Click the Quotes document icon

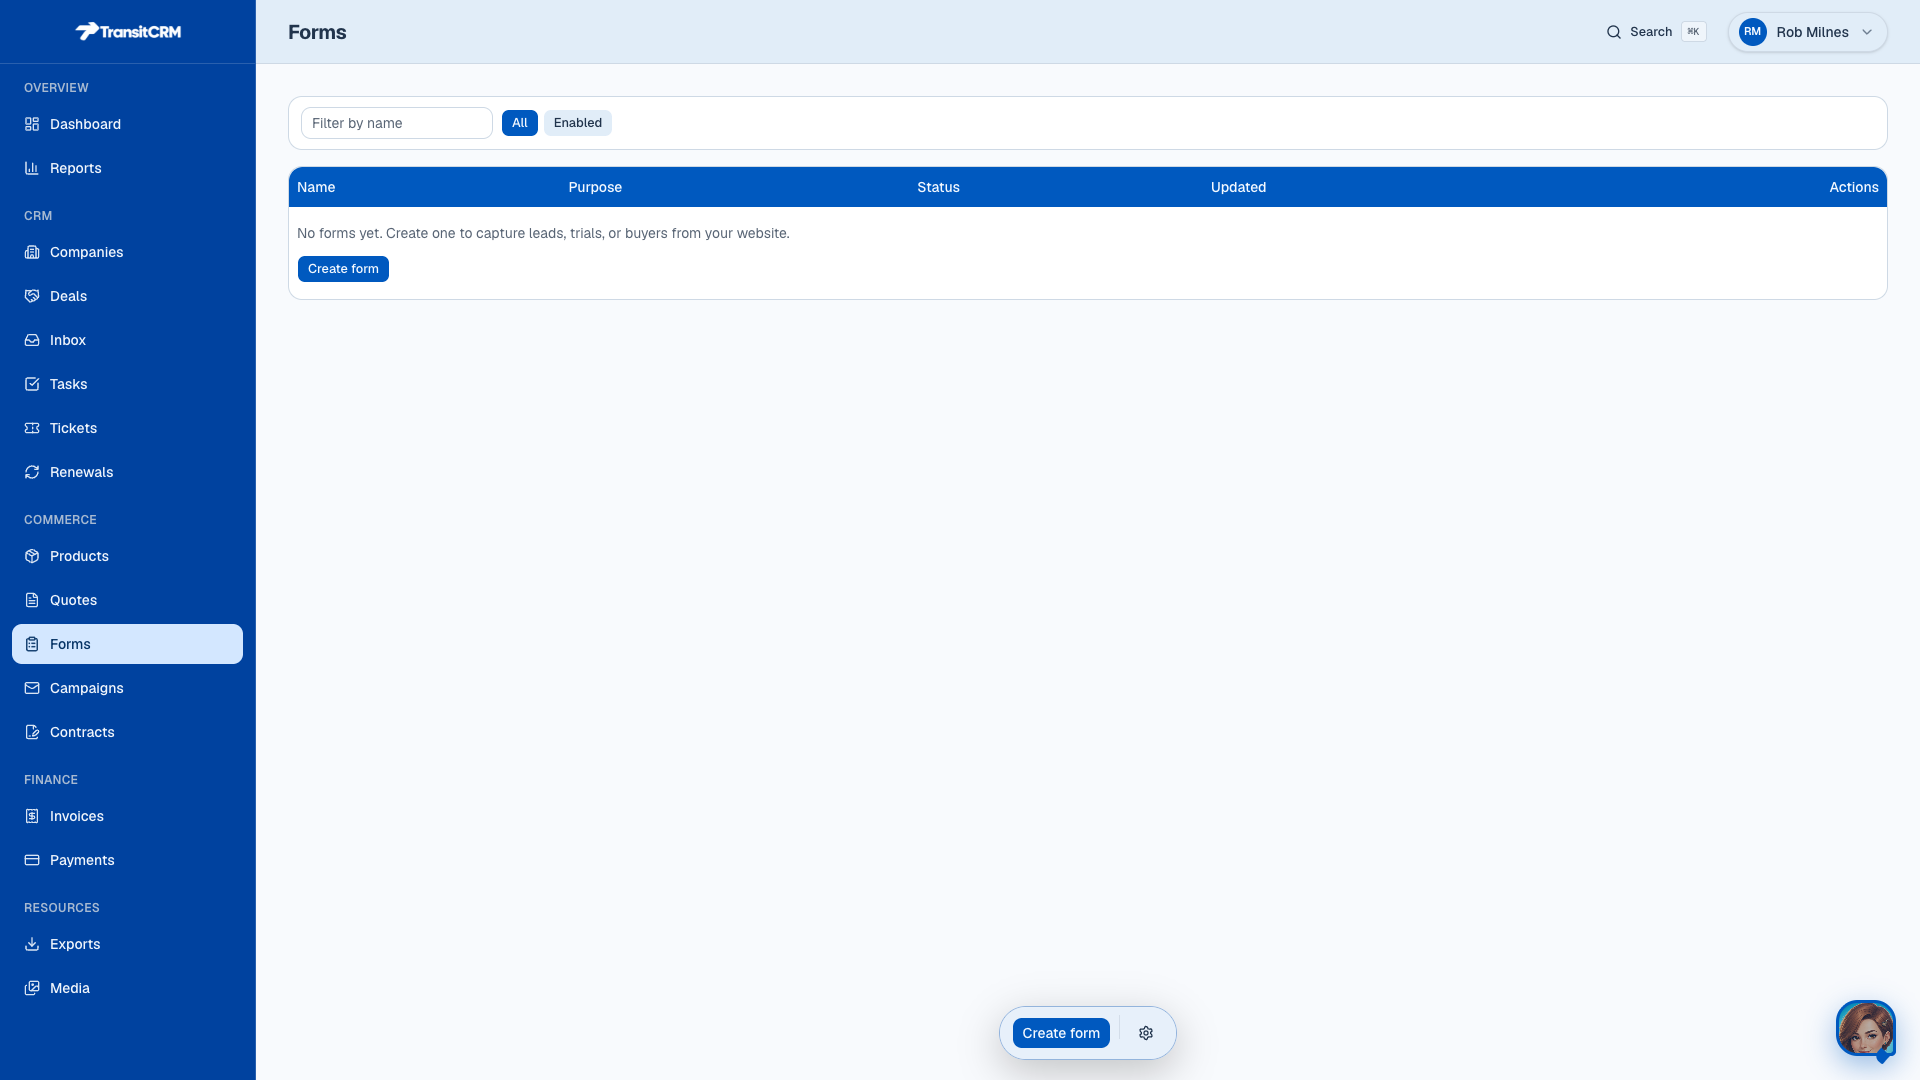[32, 600]
